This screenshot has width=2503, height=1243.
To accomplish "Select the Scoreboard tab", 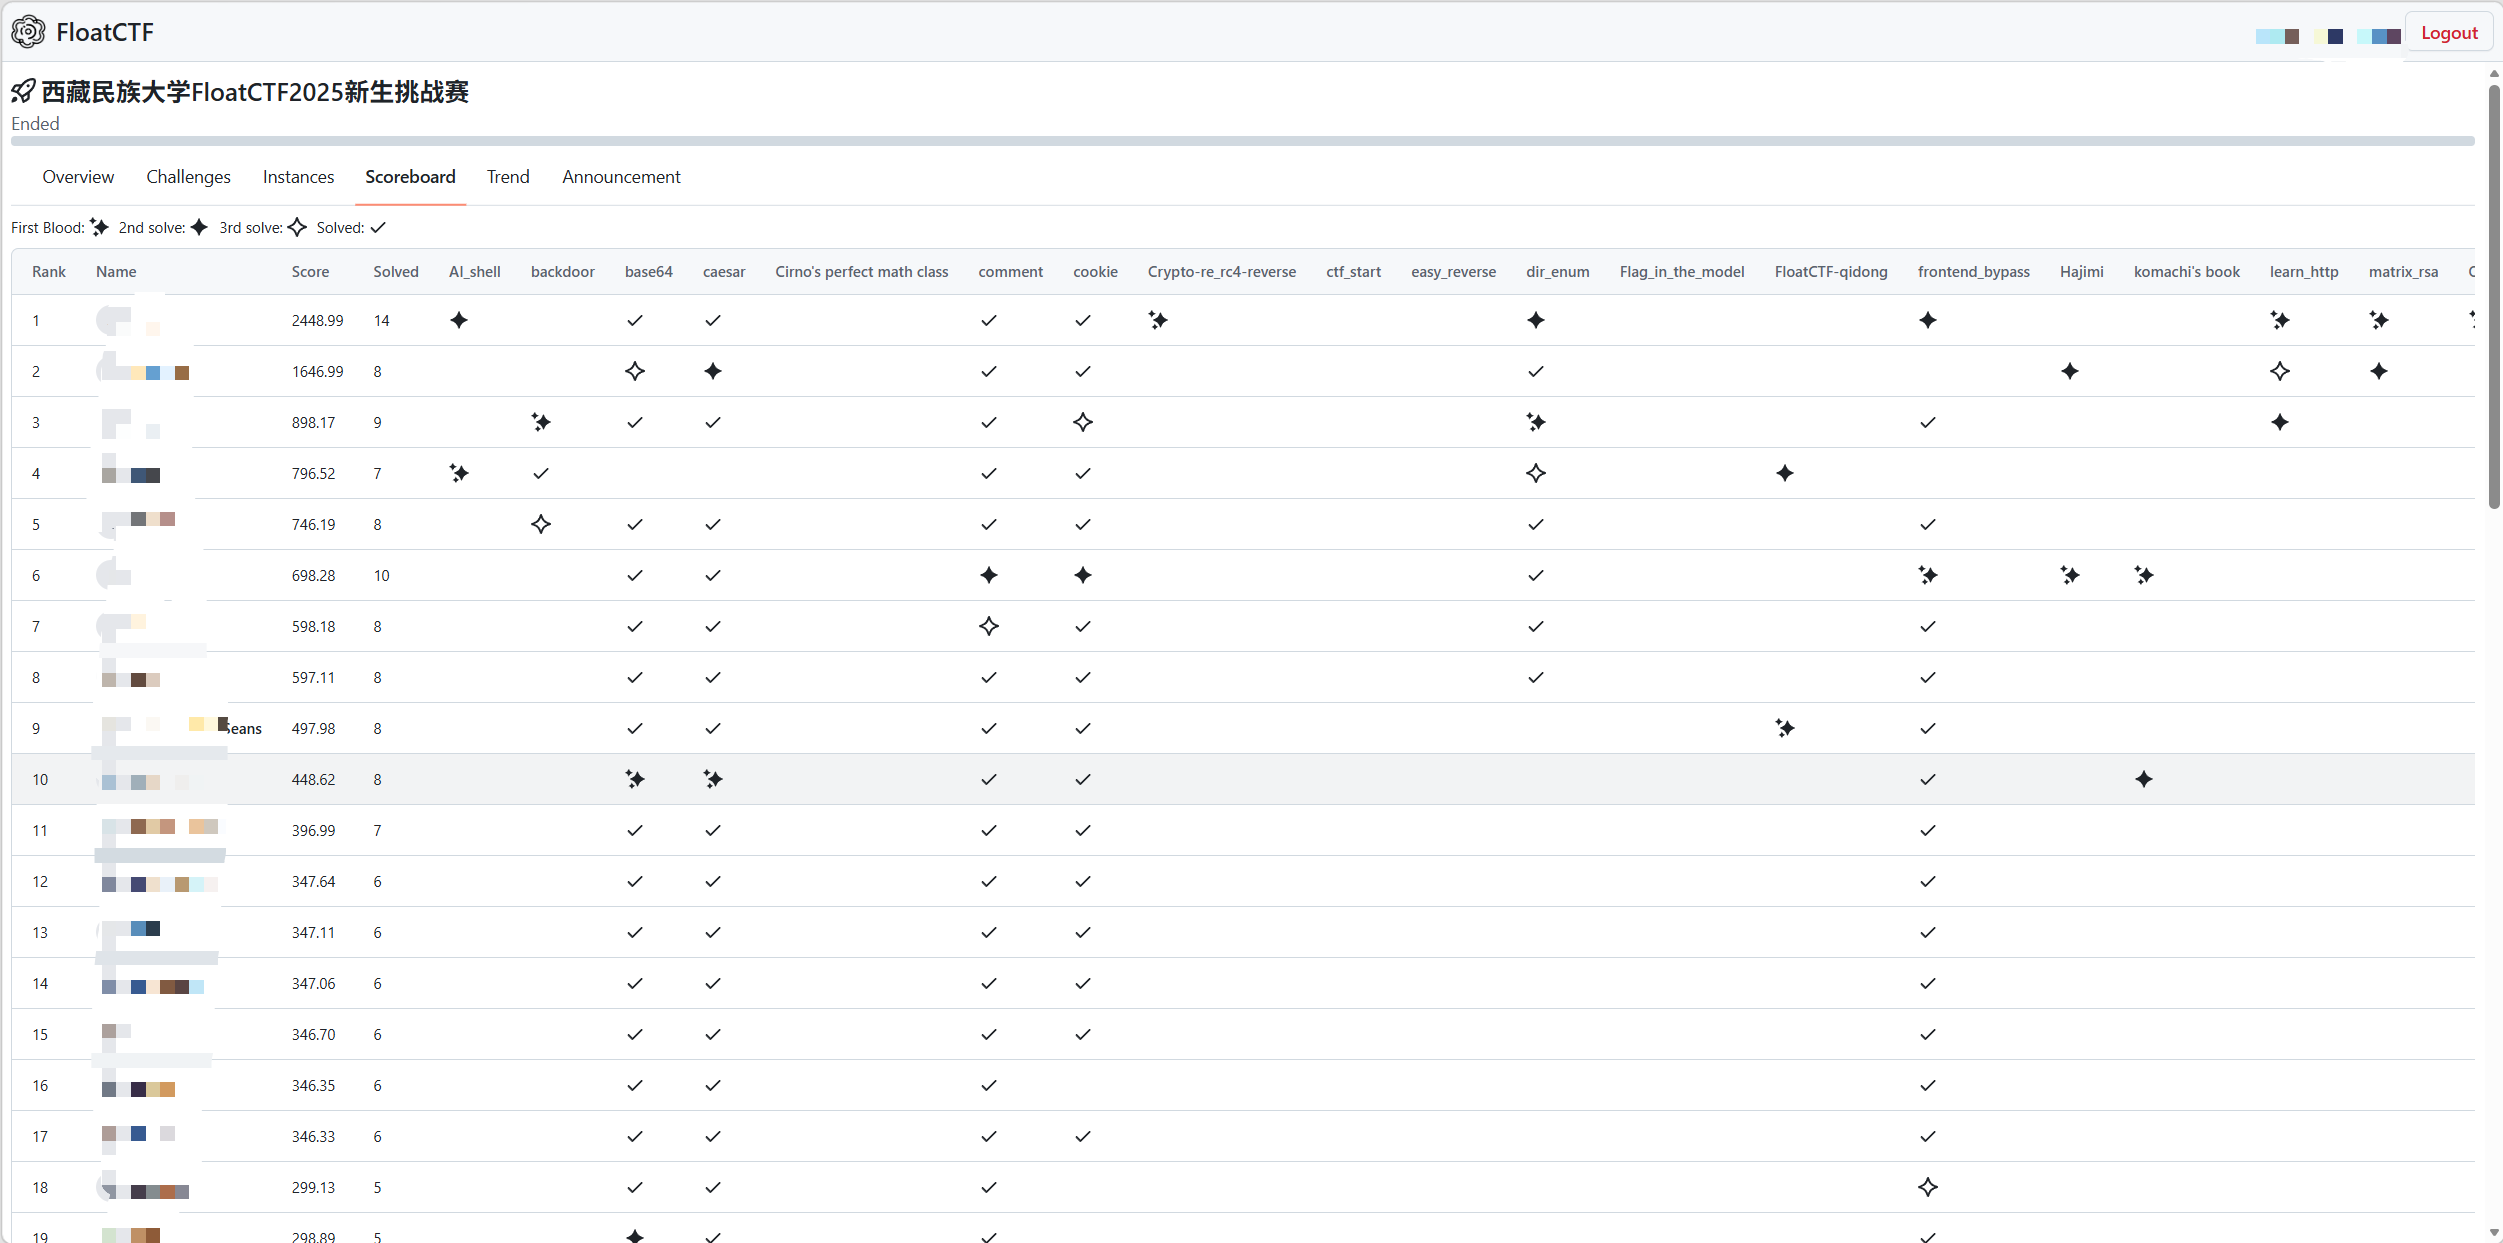I will point(410,177).
